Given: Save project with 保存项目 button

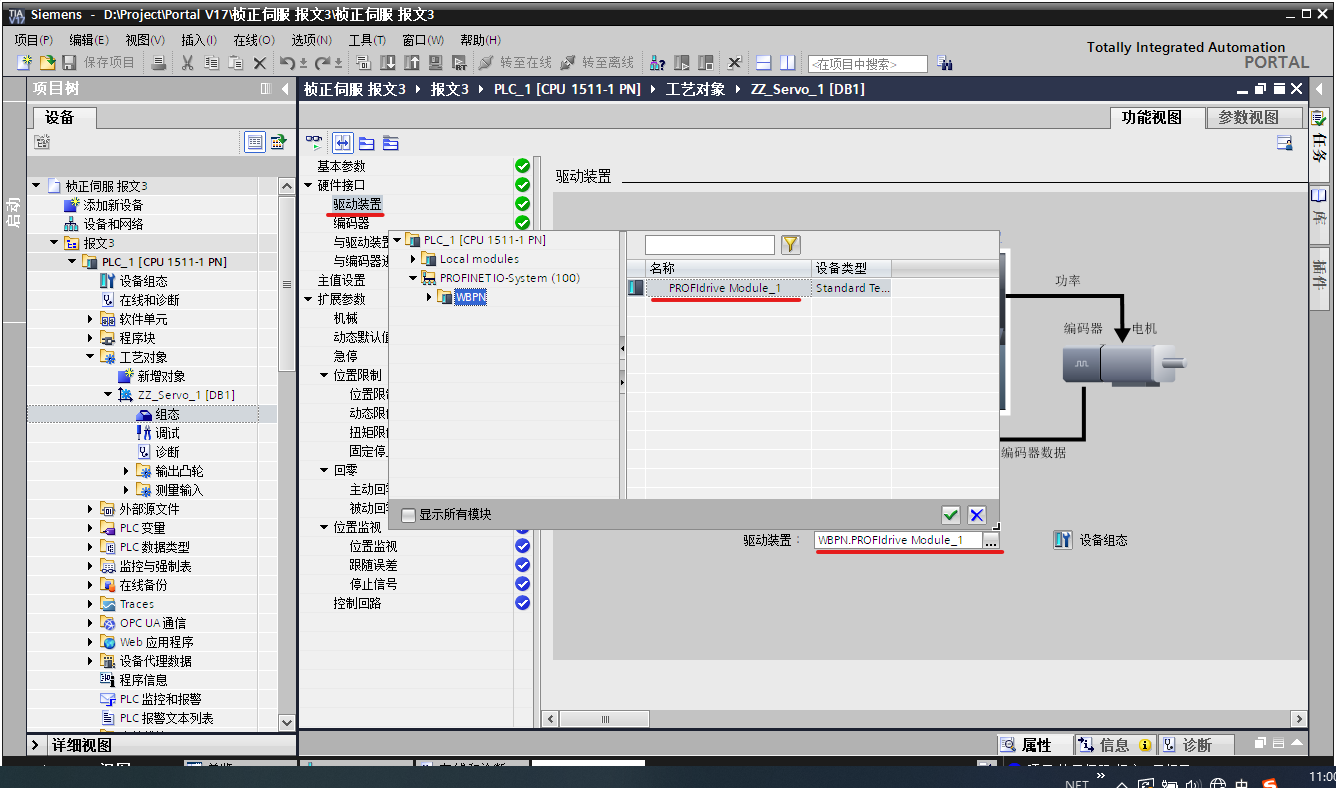Looking at the screenshot, I should click(x=99, y=63).
